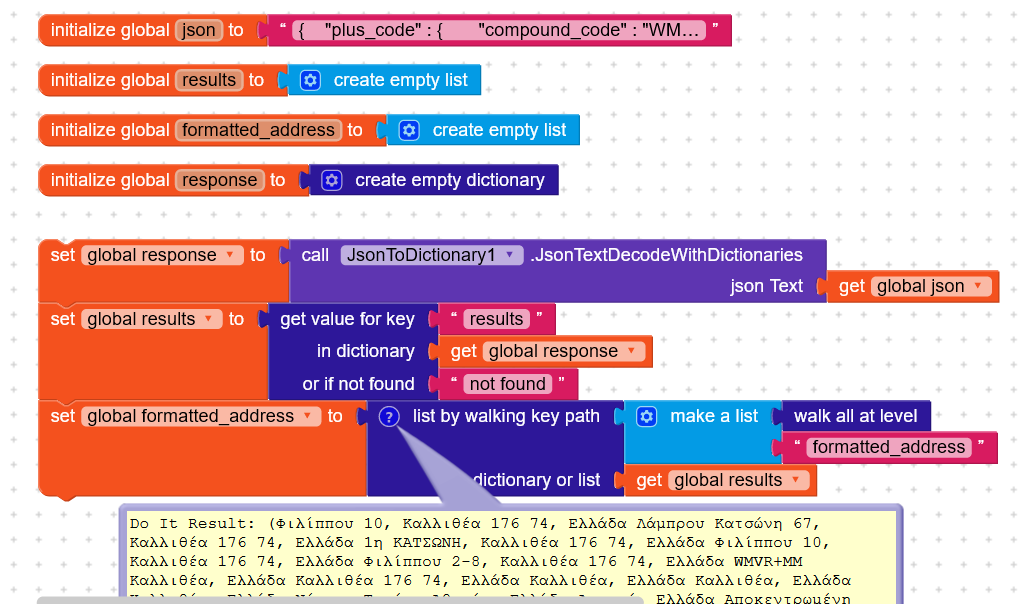The height and width of the screenshot is (604, 1028).
Task: Edit the json variable name field
Action: pyautogui.click(x=199, y=30)
